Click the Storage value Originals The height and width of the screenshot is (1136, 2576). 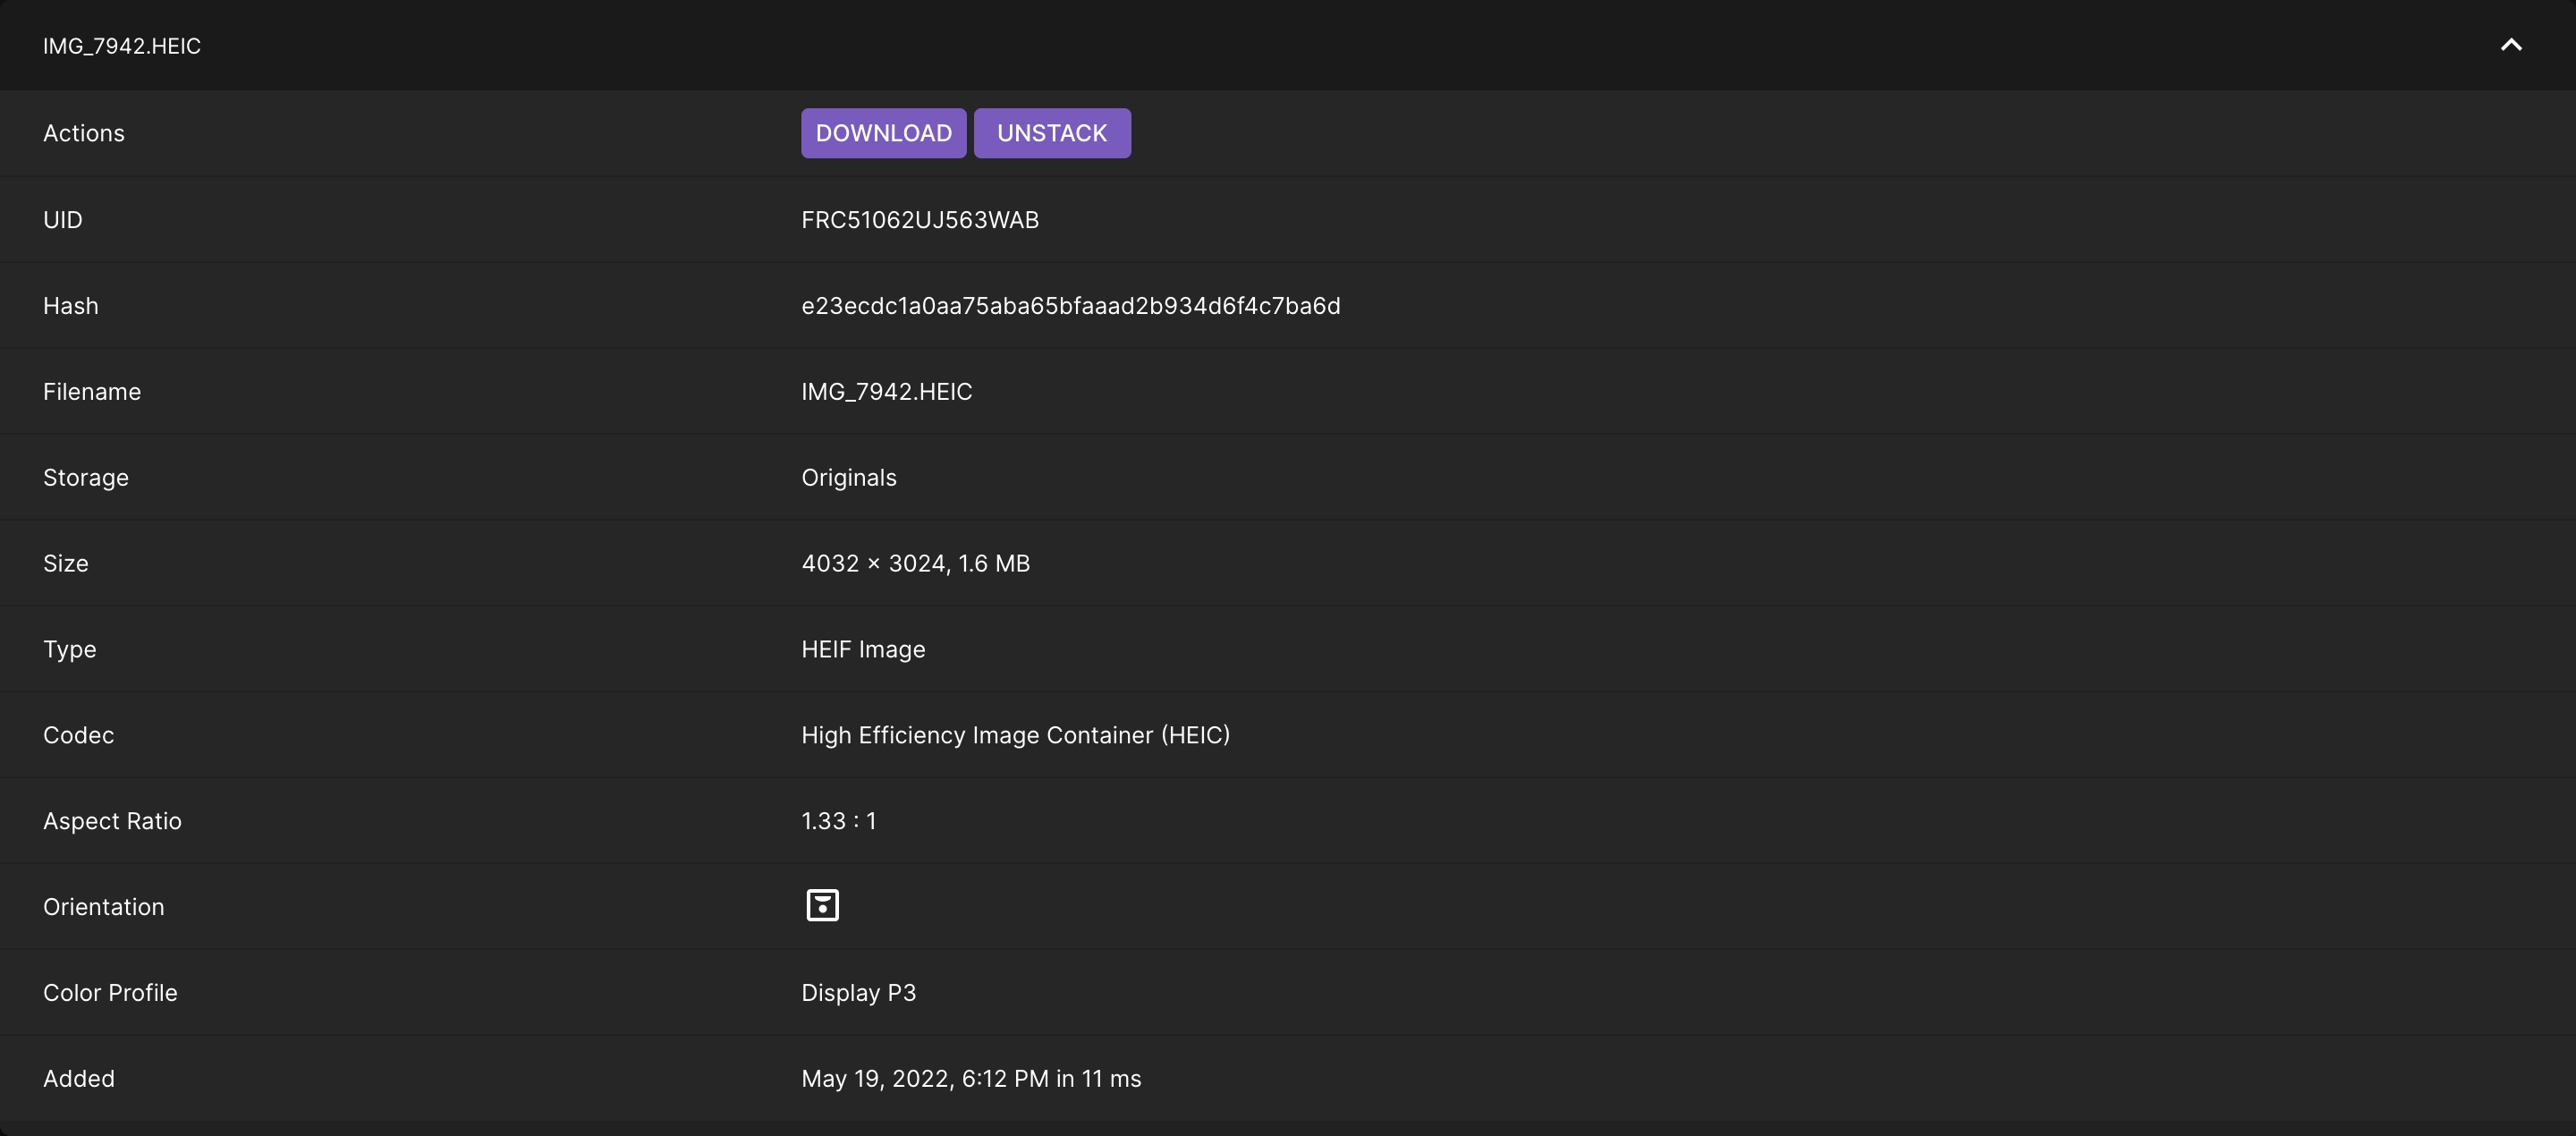pos(849,478)
